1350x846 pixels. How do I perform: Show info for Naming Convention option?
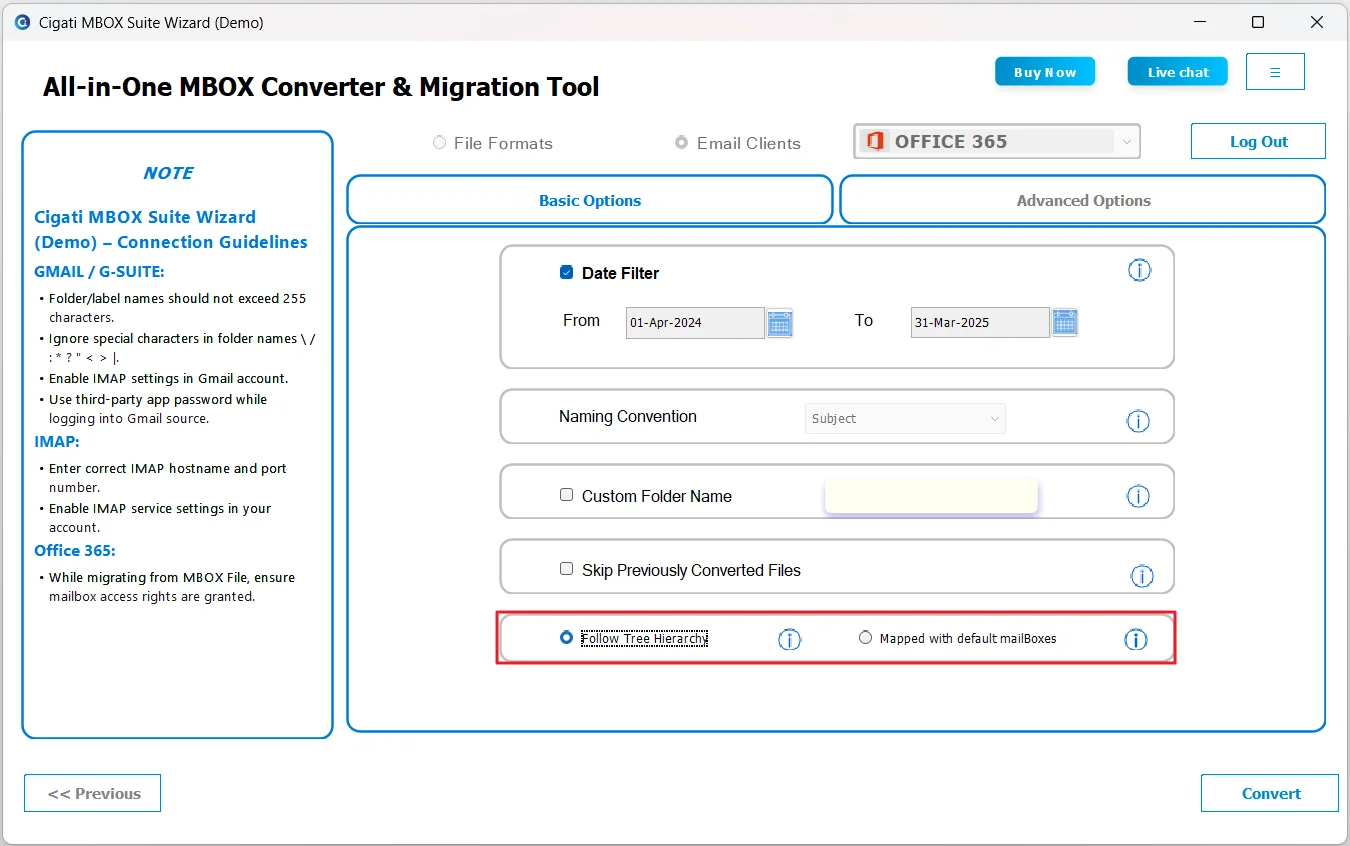[1138, 421]
